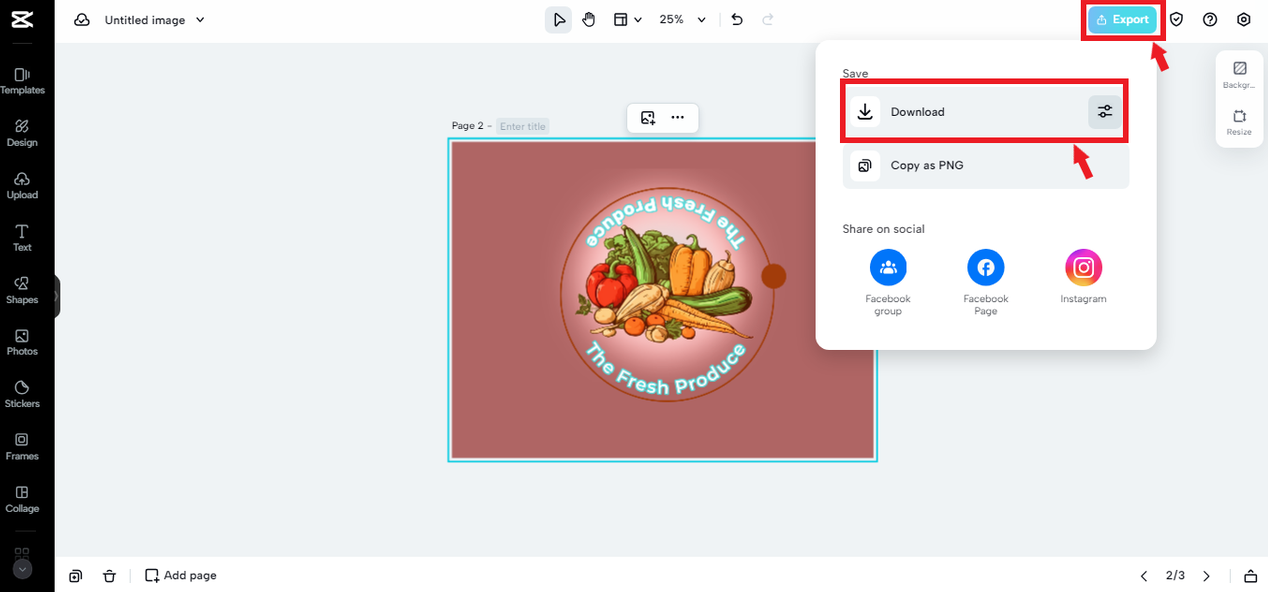Screen dimensions: 1268x592
Task: Duplicate the page with bottom-left icon
Action: (75, 576)
